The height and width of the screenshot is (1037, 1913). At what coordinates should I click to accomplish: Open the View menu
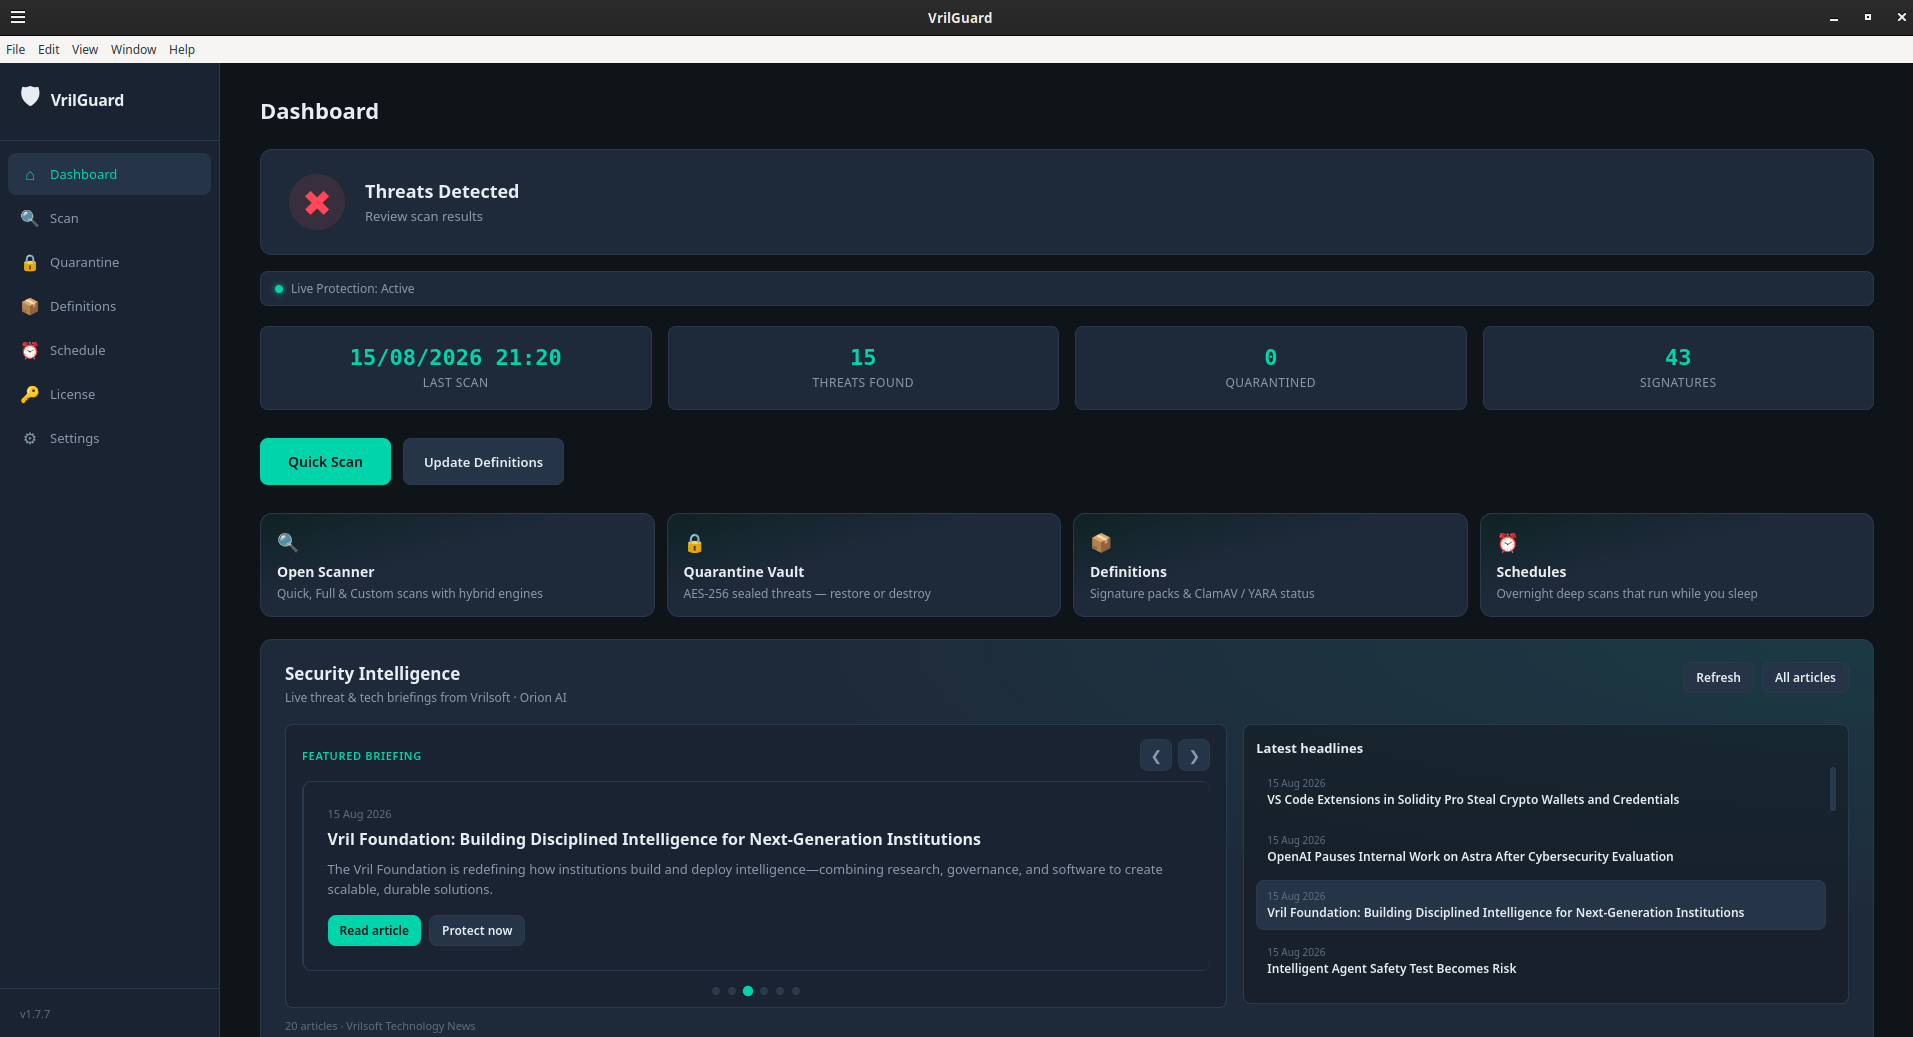coord(85,49)
